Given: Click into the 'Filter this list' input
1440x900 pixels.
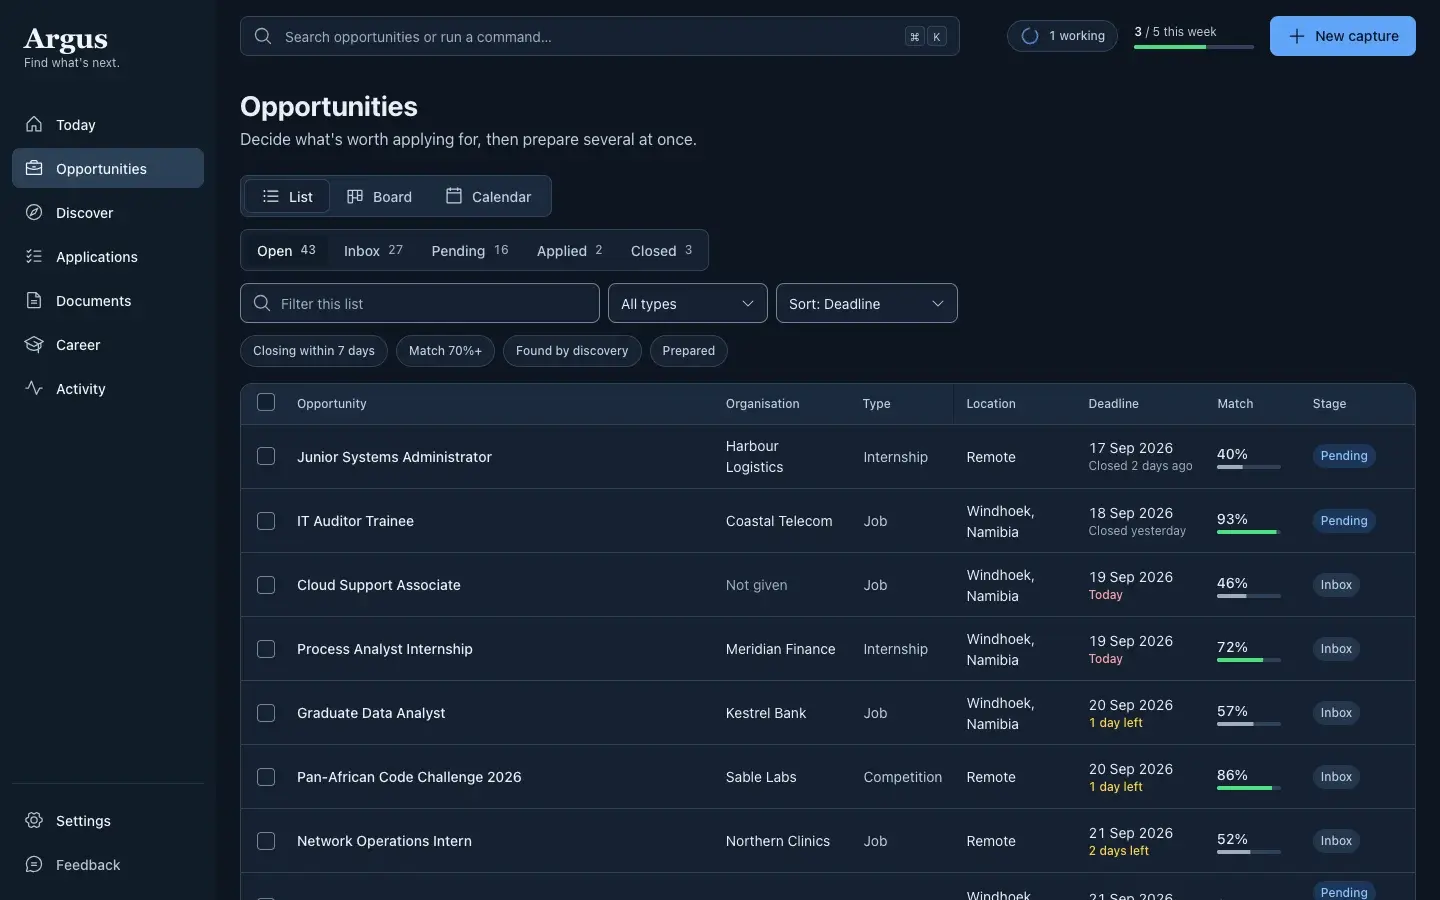Looking at the screenshot, I should click(x=420, y=303).
